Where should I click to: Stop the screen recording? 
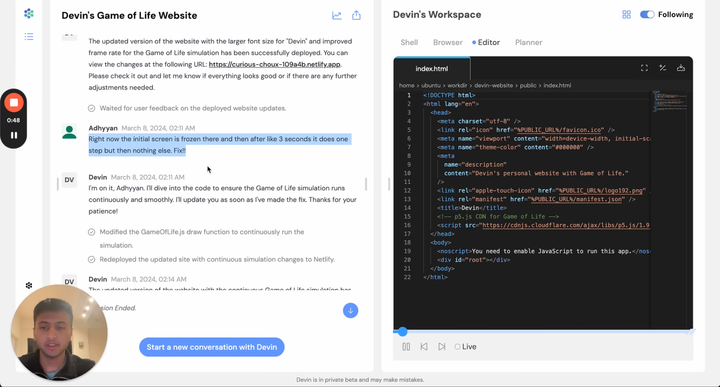click(x=14, y=102)
